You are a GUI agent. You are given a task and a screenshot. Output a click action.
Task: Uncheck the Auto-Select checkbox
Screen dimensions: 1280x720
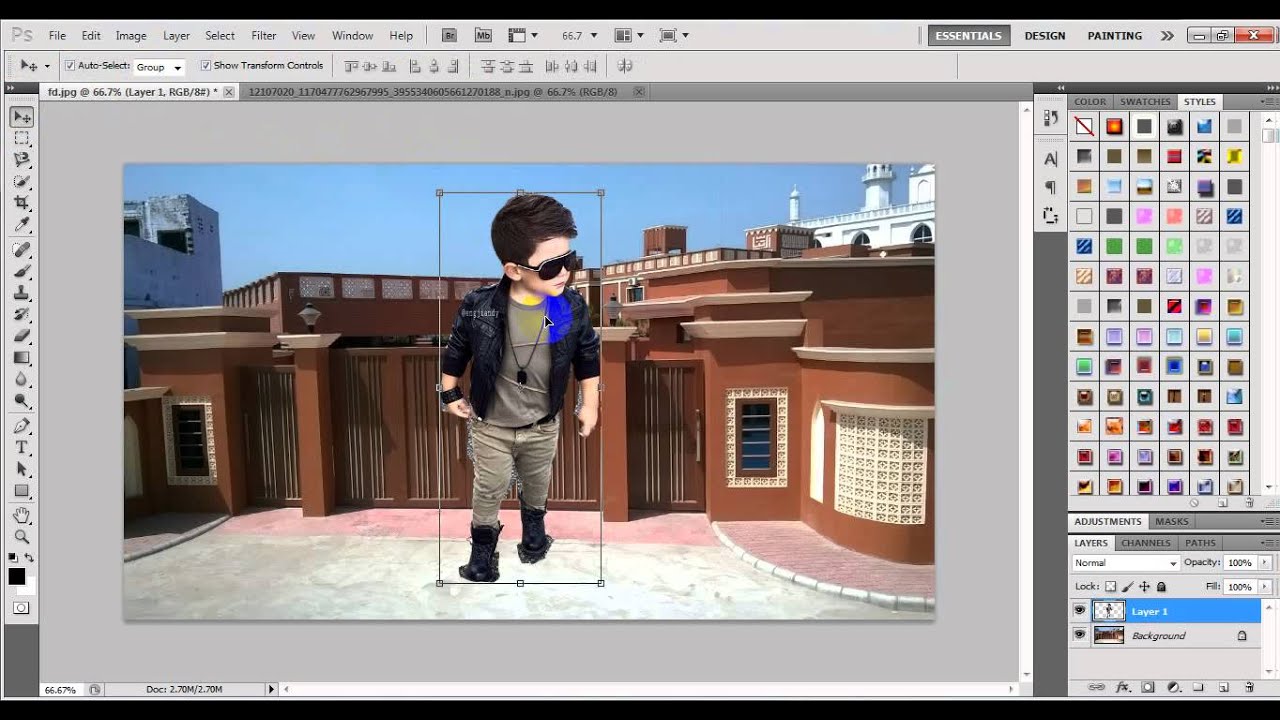pyautogui.click(x=70, y=66)
